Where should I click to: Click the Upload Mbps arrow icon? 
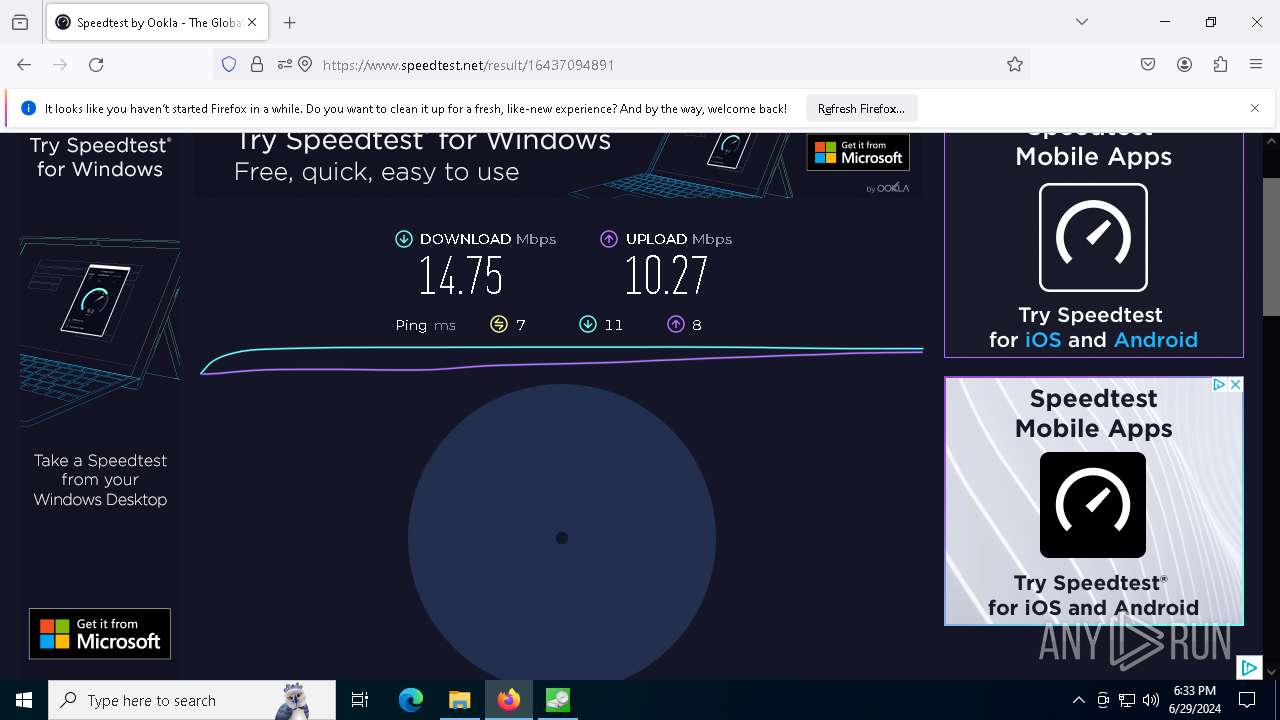pos(609,239)
